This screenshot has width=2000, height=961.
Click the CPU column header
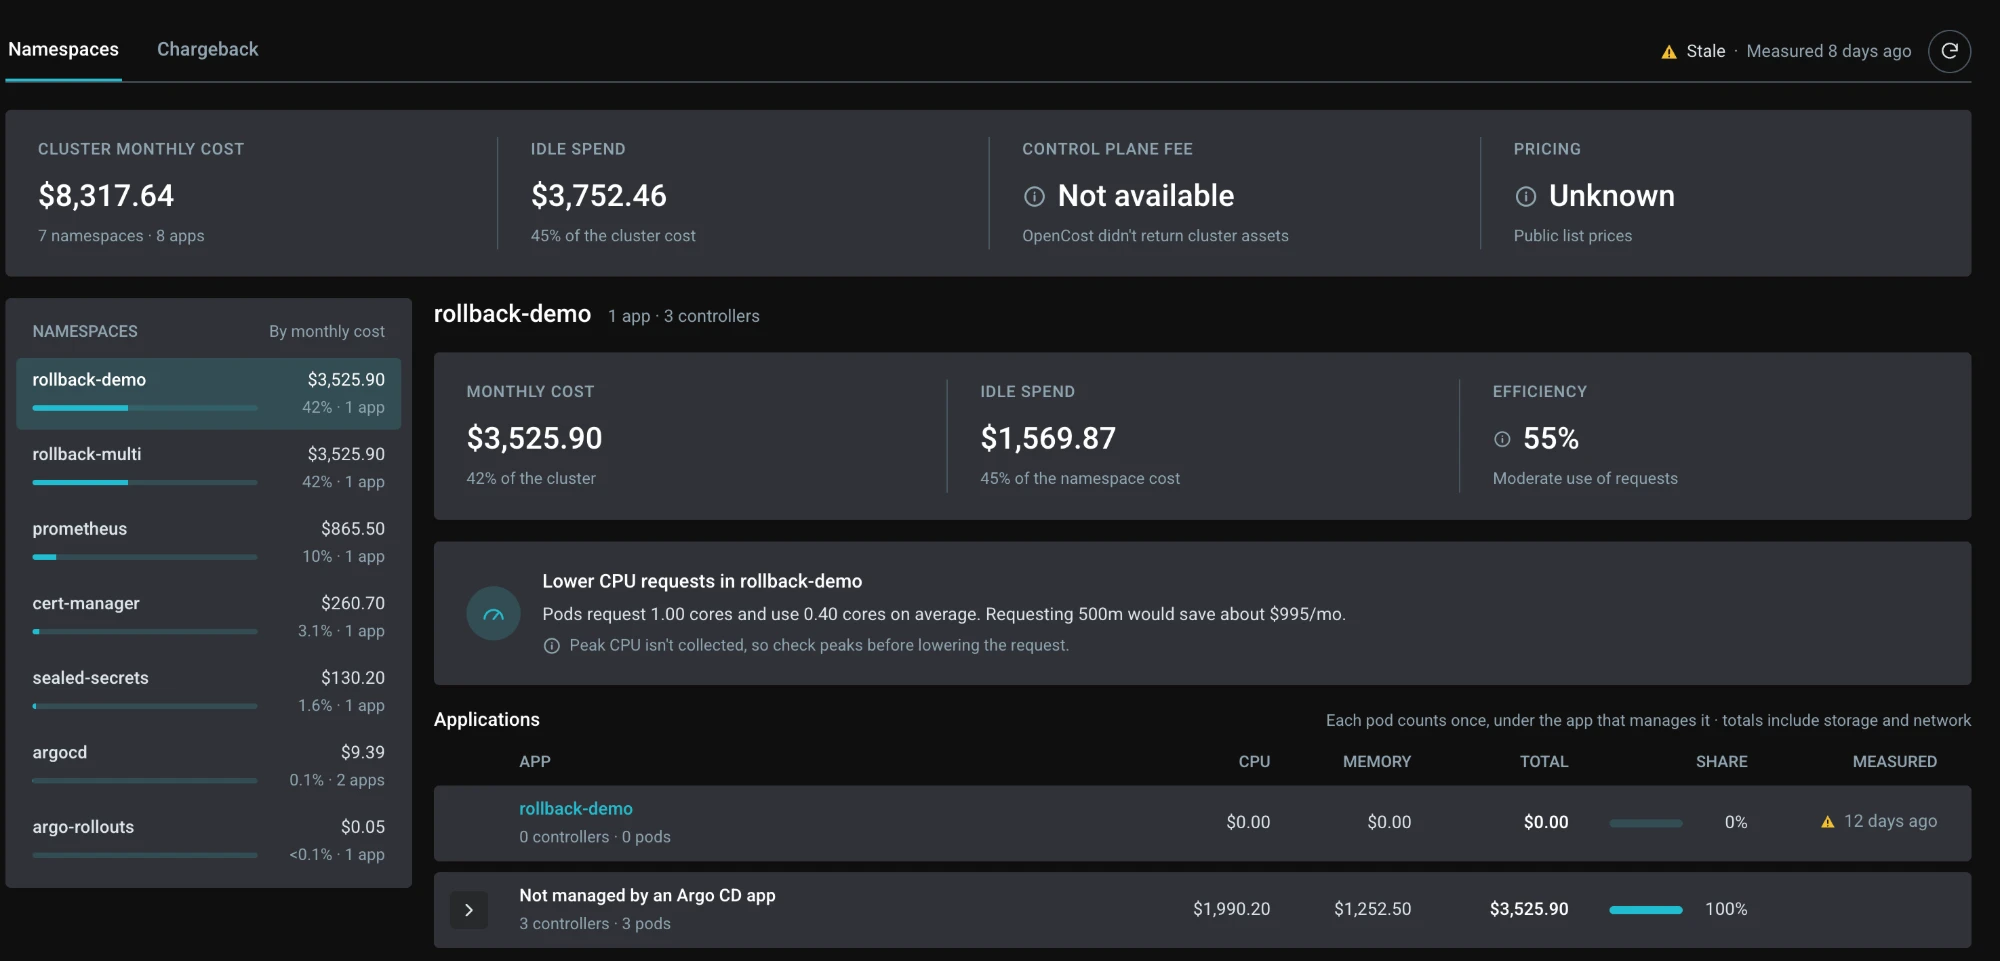(x=1254, y=762)
